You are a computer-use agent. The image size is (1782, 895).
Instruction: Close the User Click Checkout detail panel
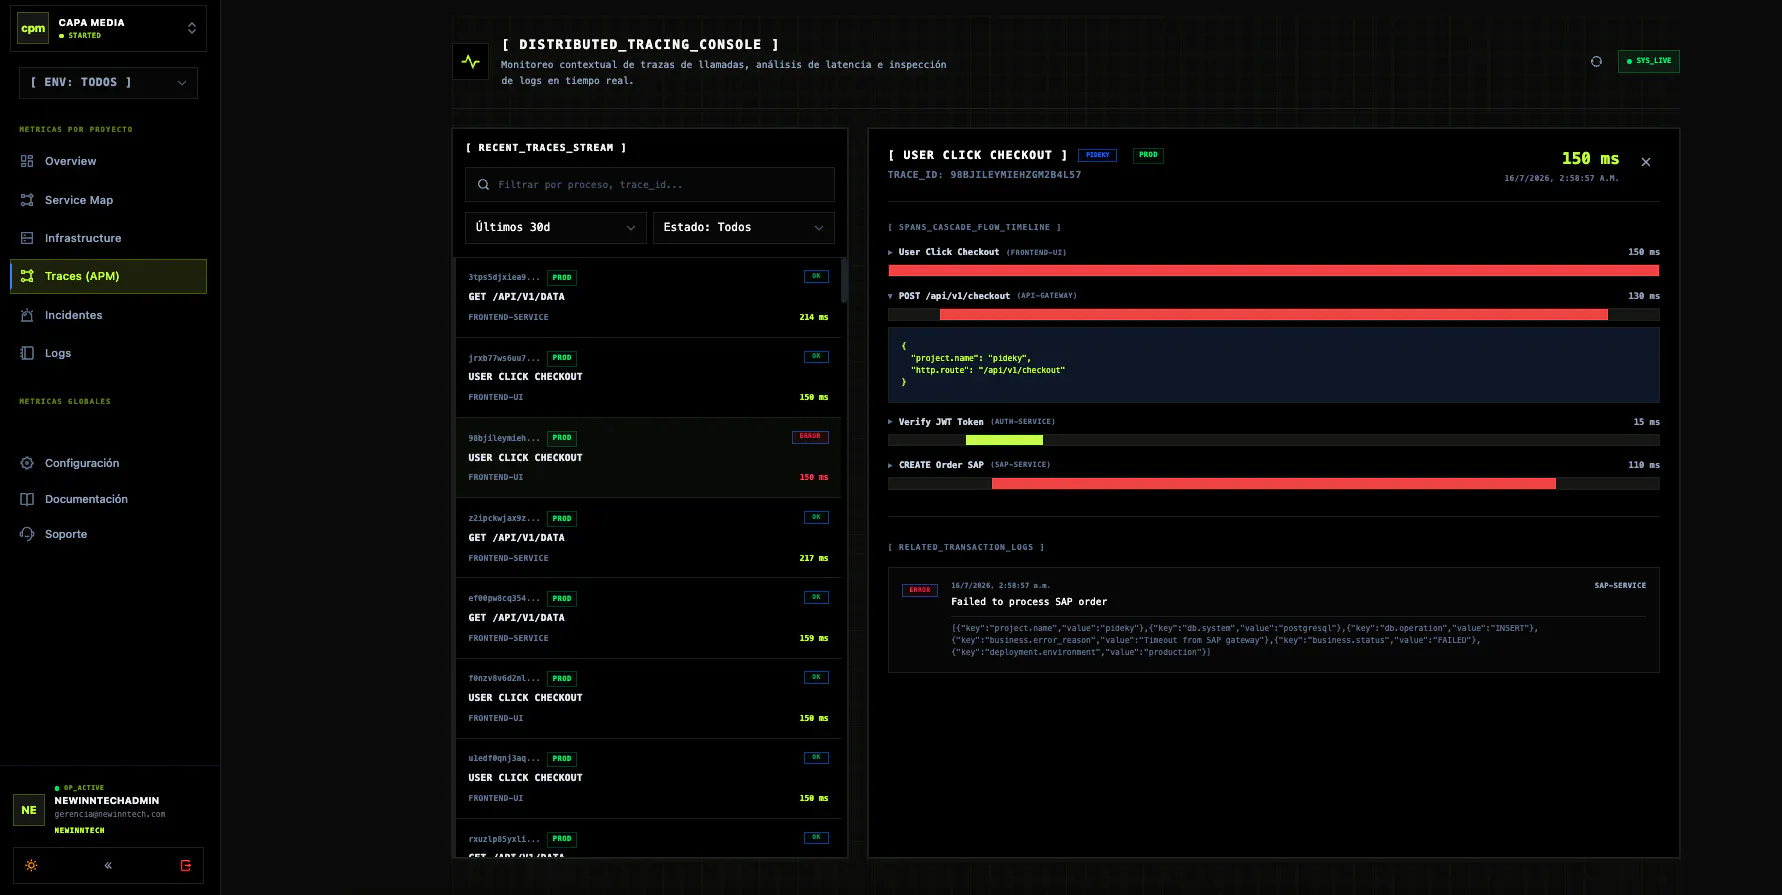coord(1646,162)
